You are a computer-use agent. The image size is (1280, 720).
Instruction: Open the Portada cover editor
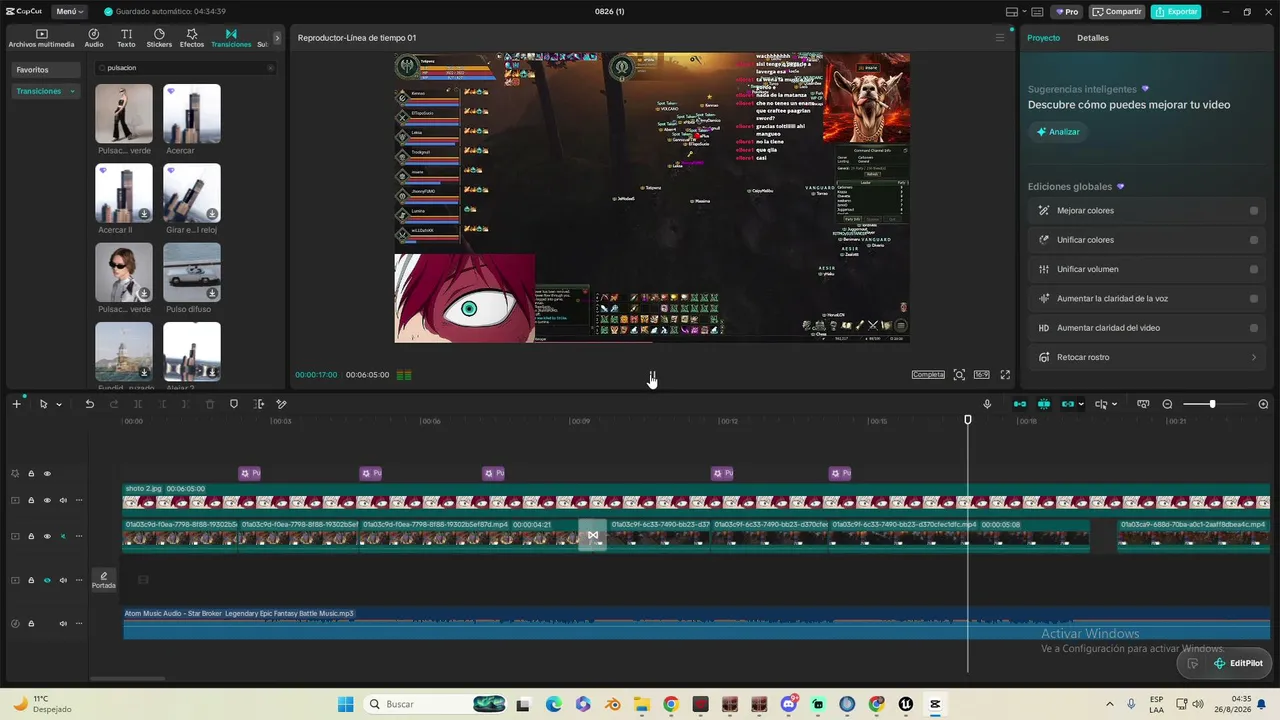pos(104,579)
